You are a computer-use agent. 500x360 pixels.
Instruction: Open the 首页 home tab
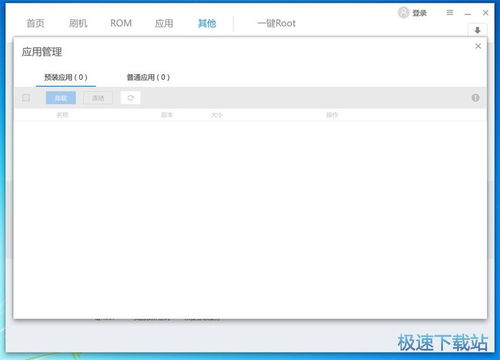pos(35,23)
